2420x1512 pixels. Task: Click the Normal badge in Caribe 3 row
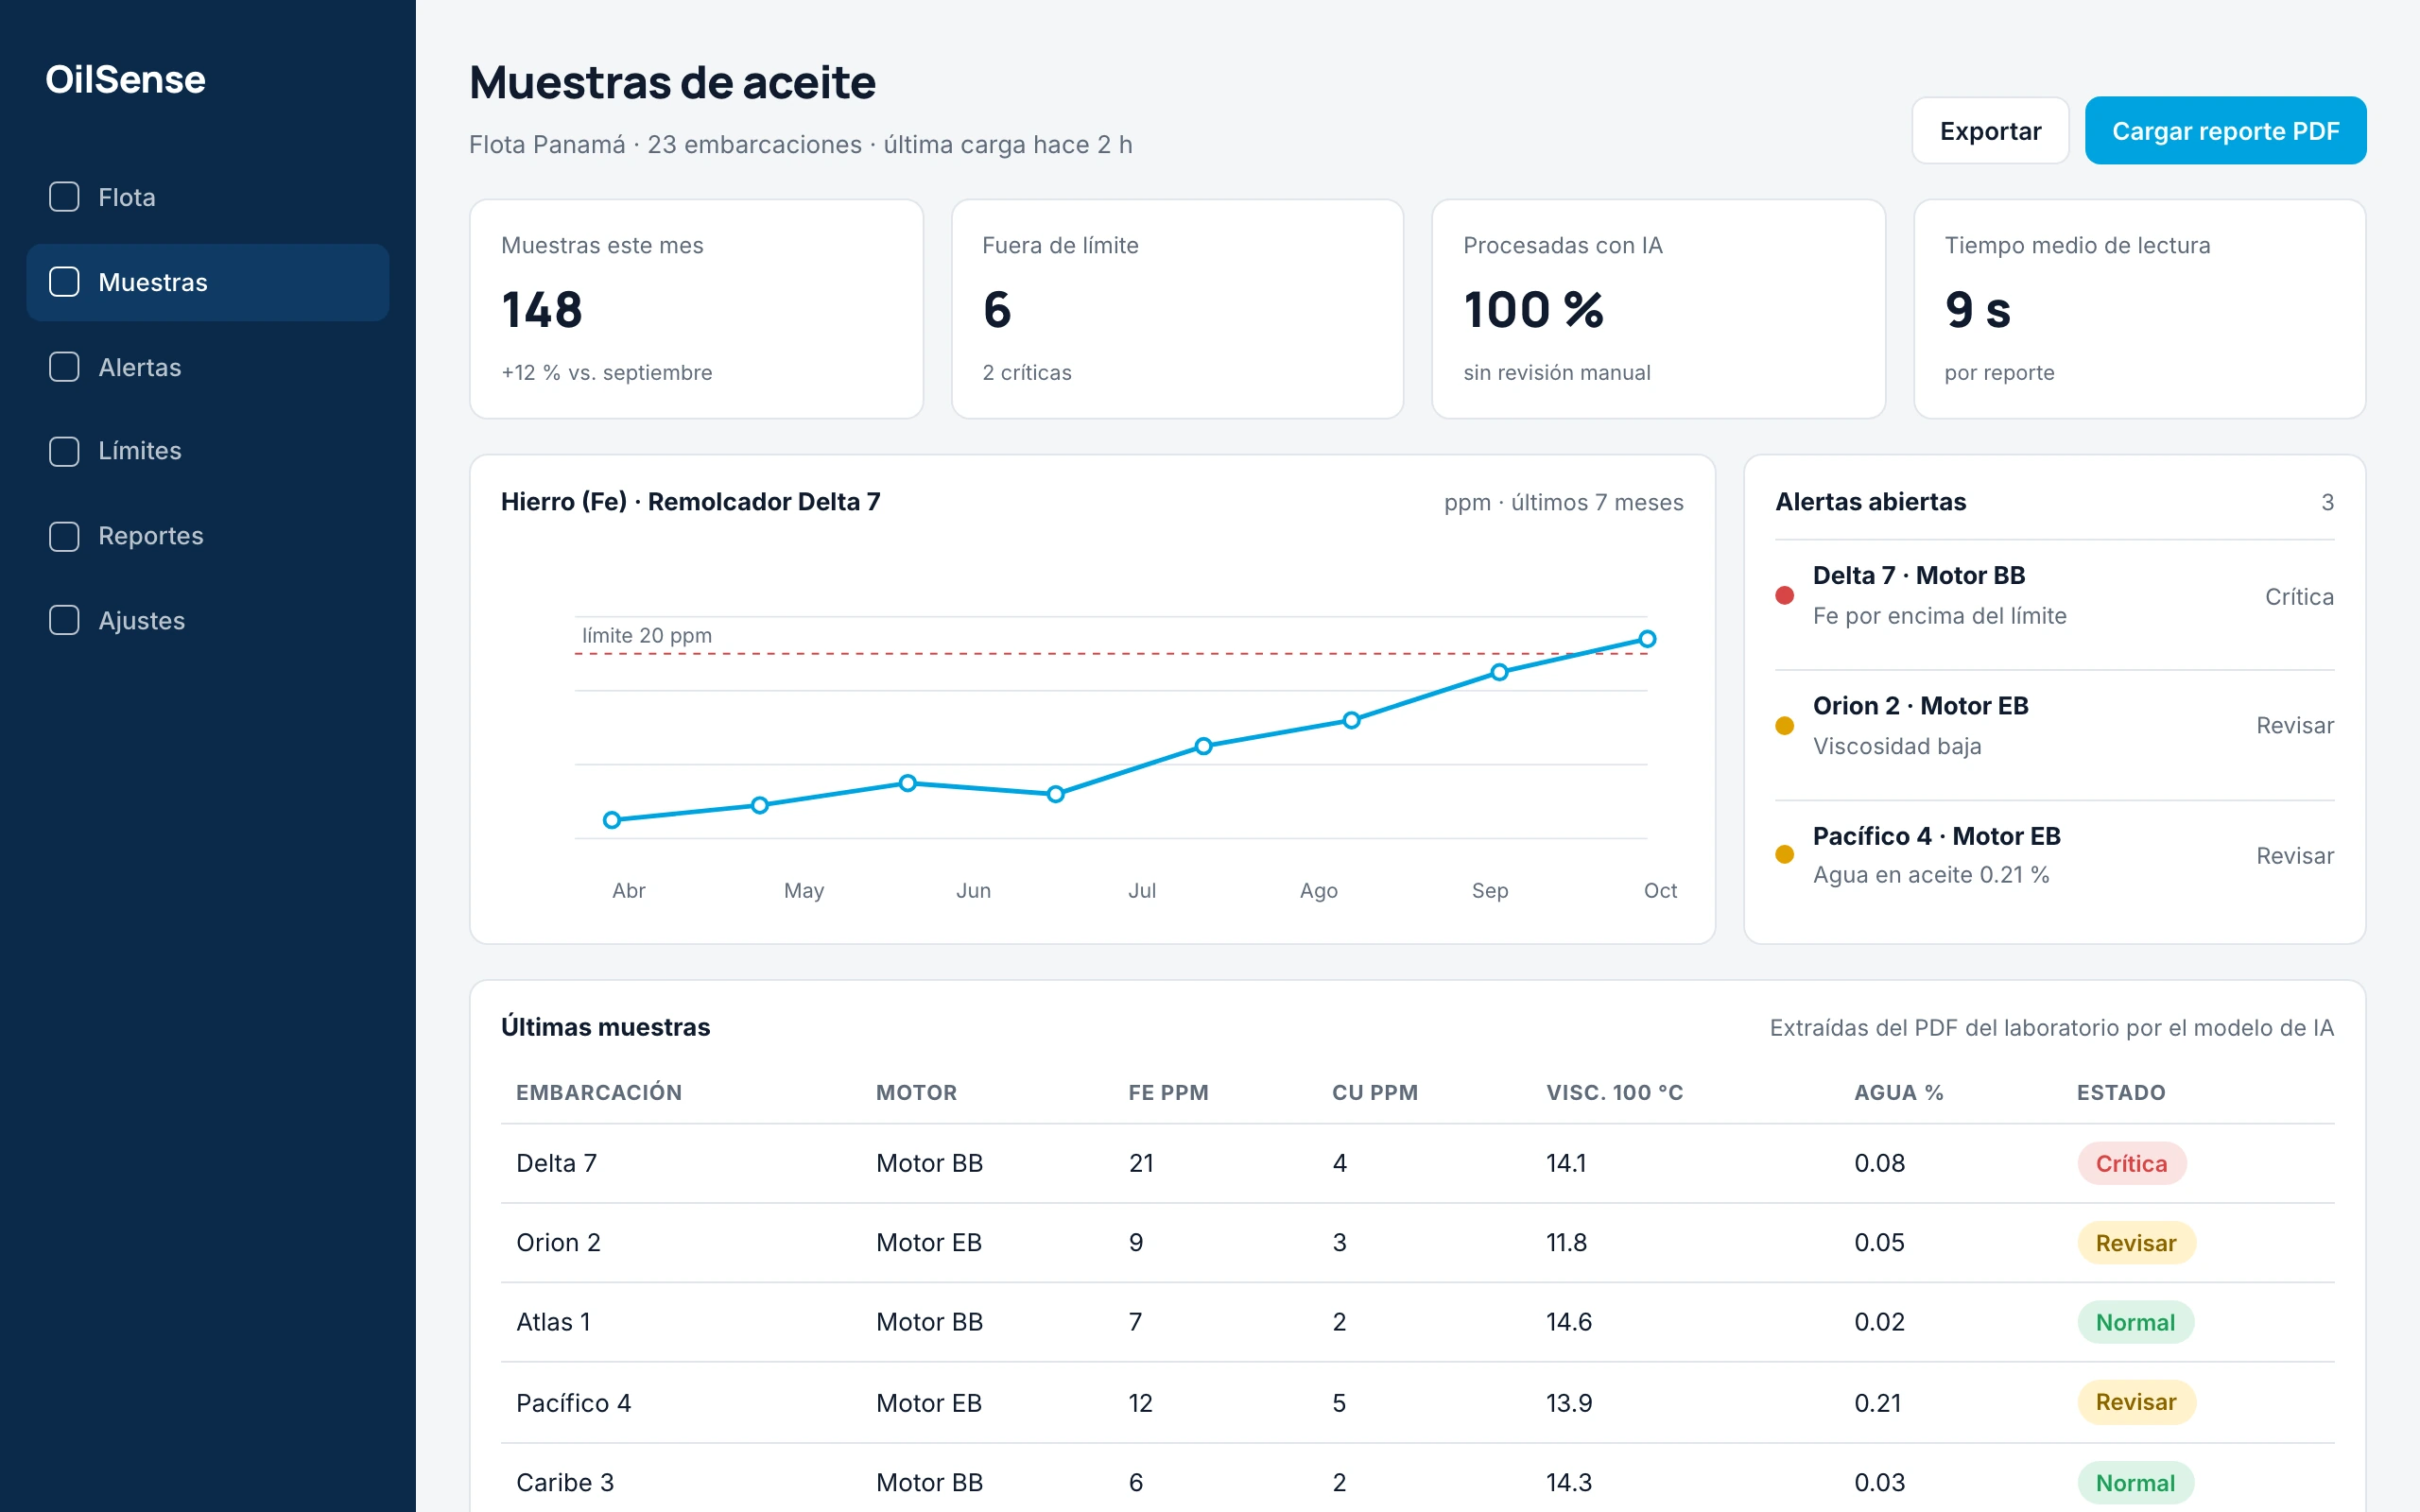(2135, 1482)
